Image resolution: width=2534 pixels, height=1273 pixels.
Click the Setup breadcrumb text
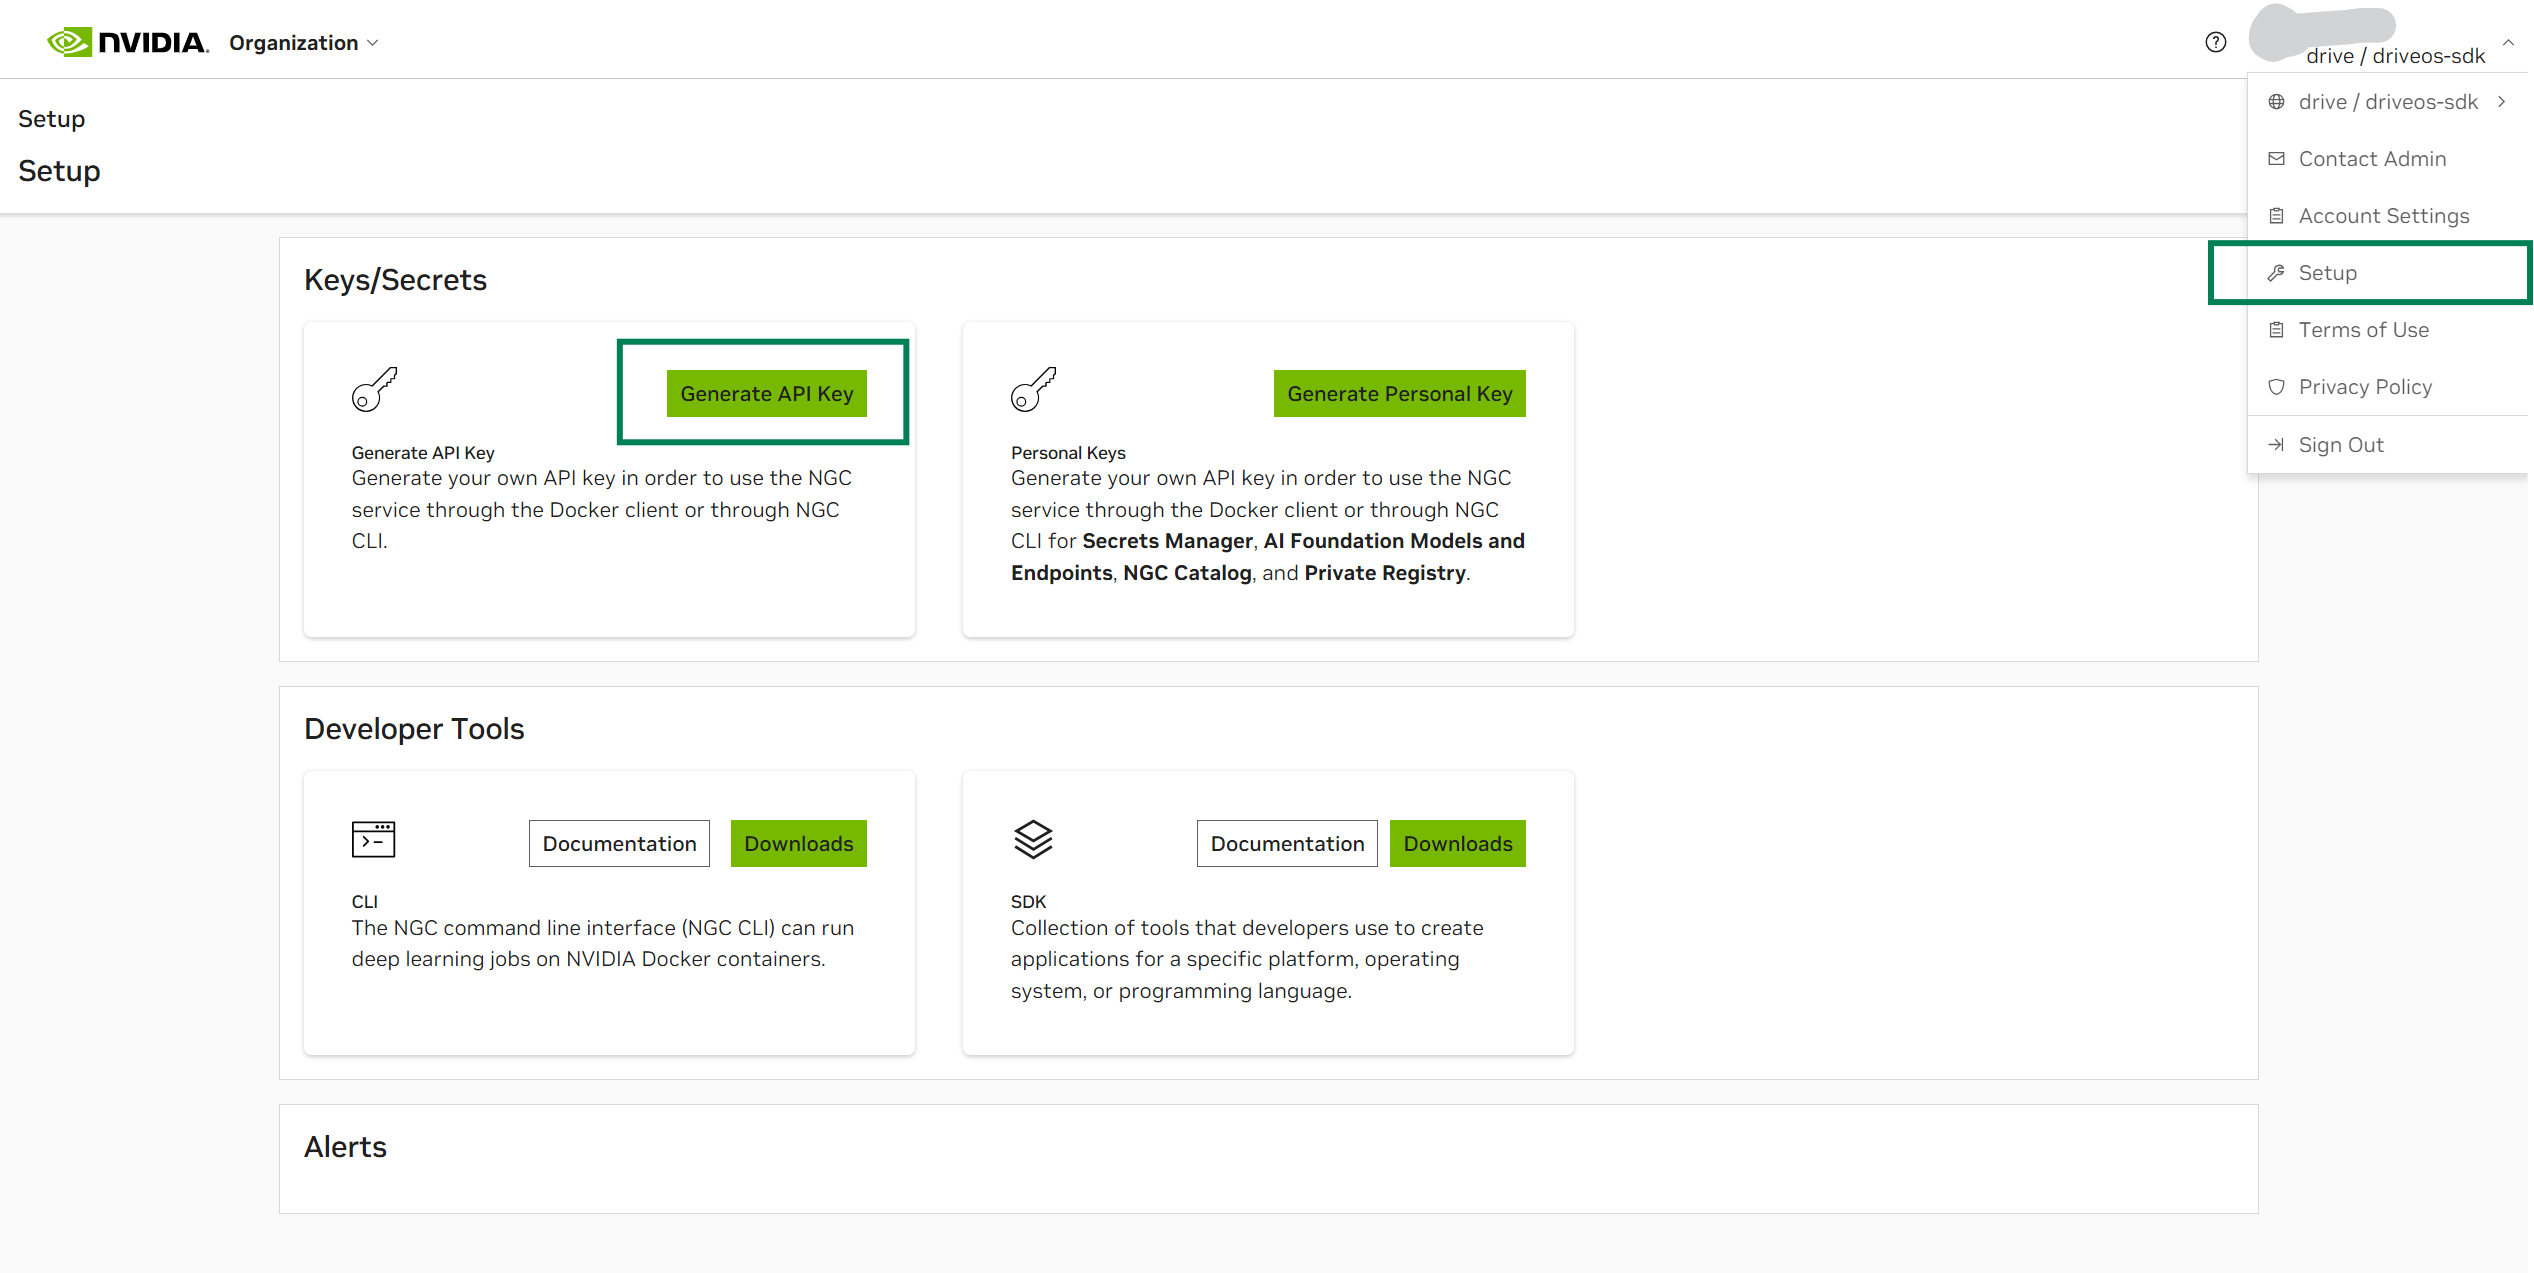(x=52, y=119)
